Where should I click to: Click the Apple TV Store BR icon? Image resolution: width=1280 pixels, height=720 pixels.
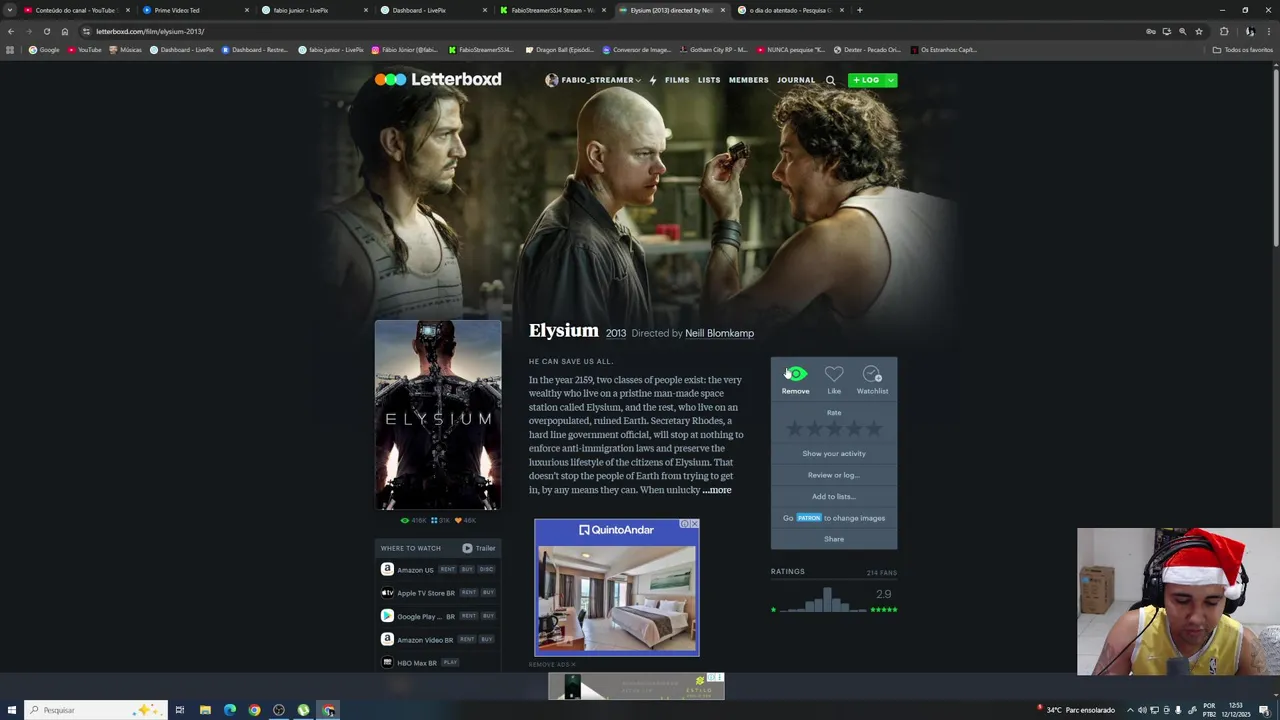coord(387,592)
